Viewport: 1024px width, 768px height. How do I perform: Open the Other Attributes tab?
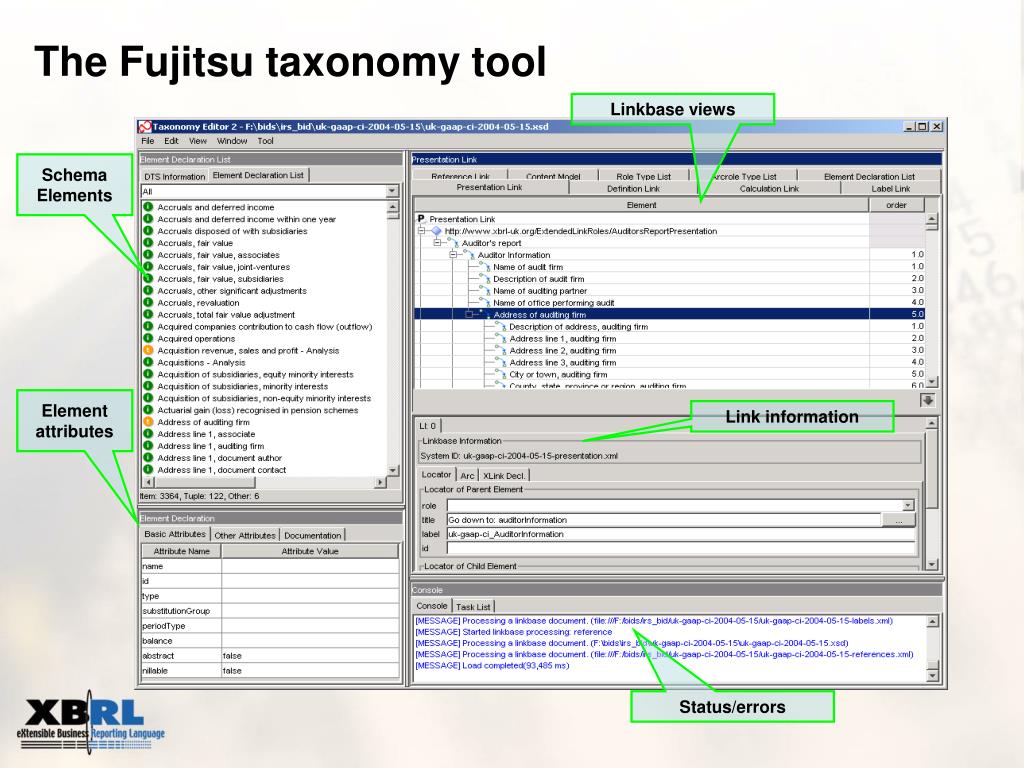tap(245, 536)
